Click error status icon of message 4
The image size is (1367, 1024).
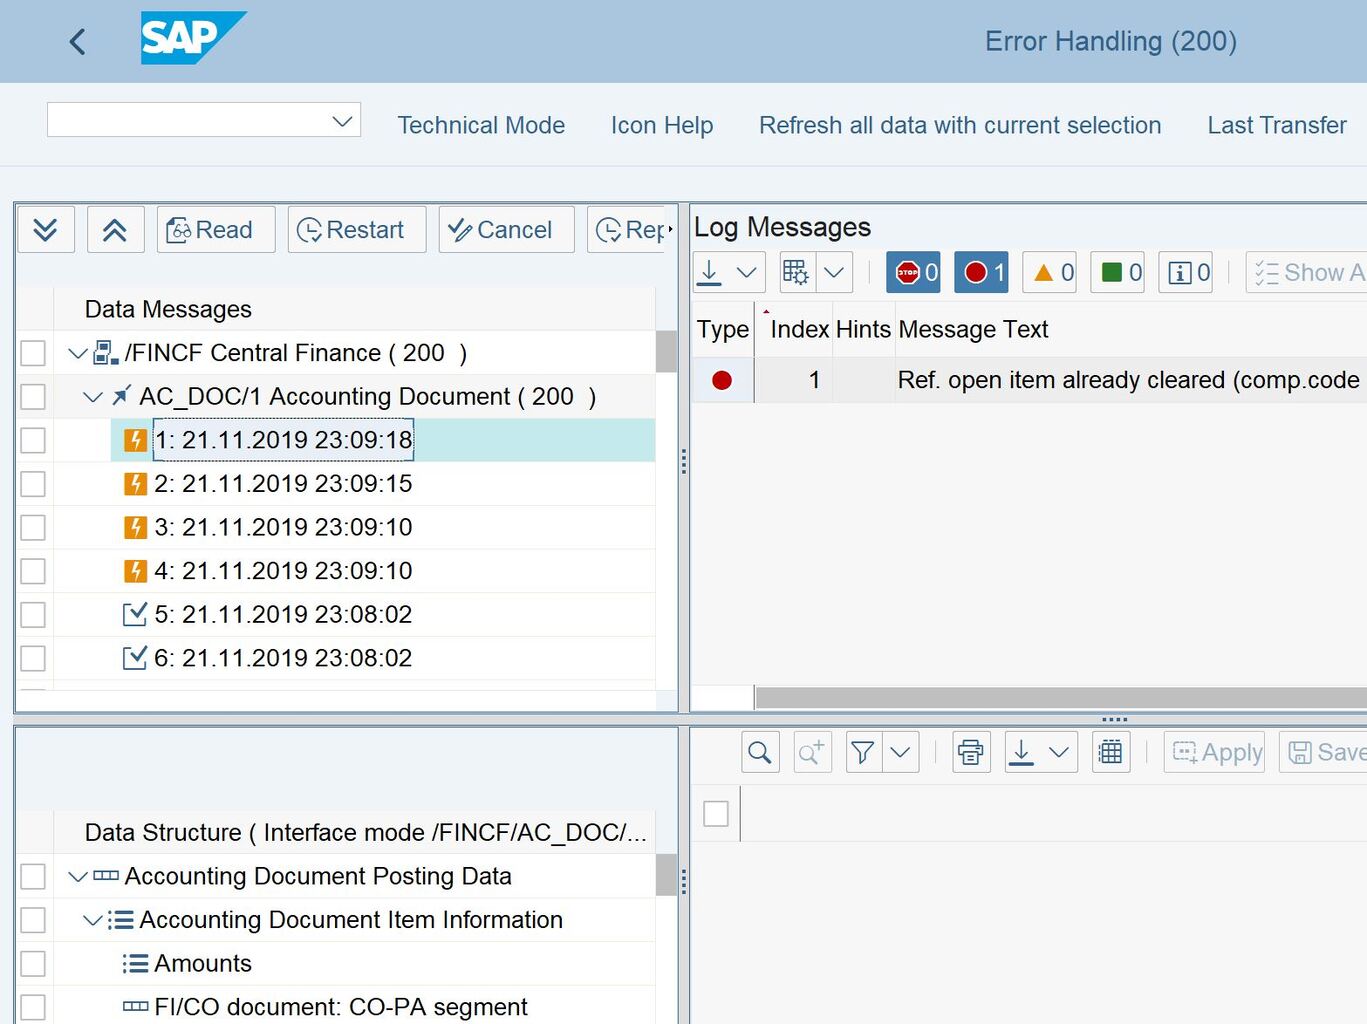click(135, 571)
